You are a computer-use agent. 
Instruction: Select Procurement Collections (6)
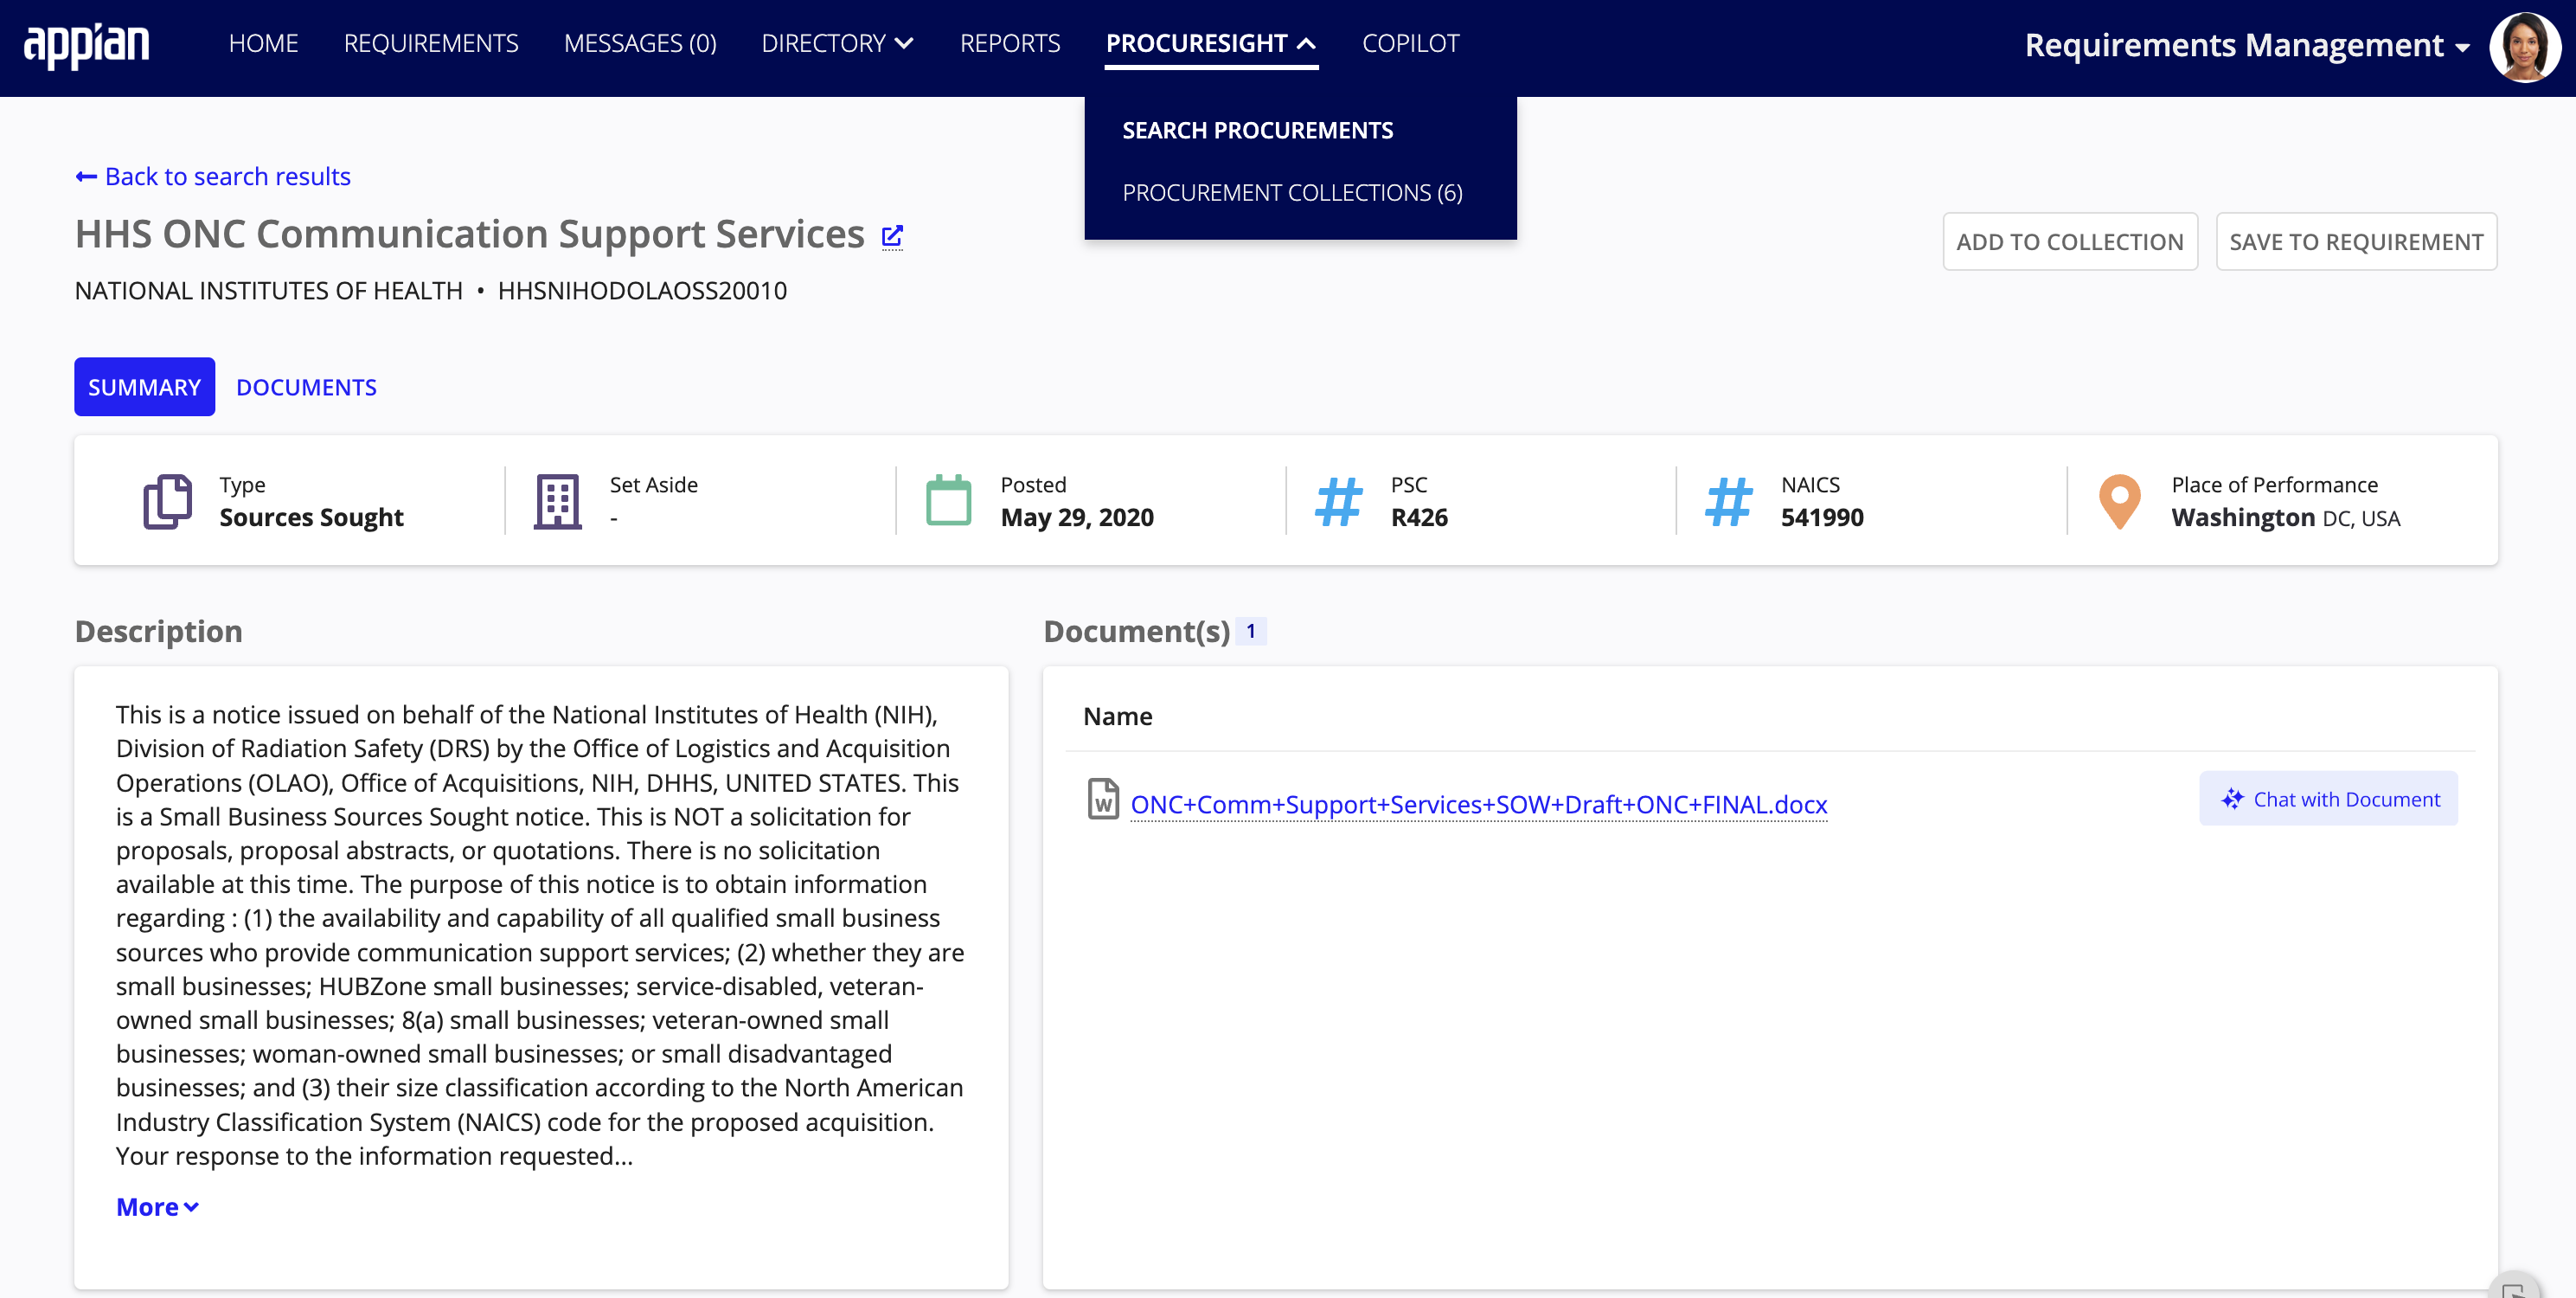click(x=1292, y=192)
